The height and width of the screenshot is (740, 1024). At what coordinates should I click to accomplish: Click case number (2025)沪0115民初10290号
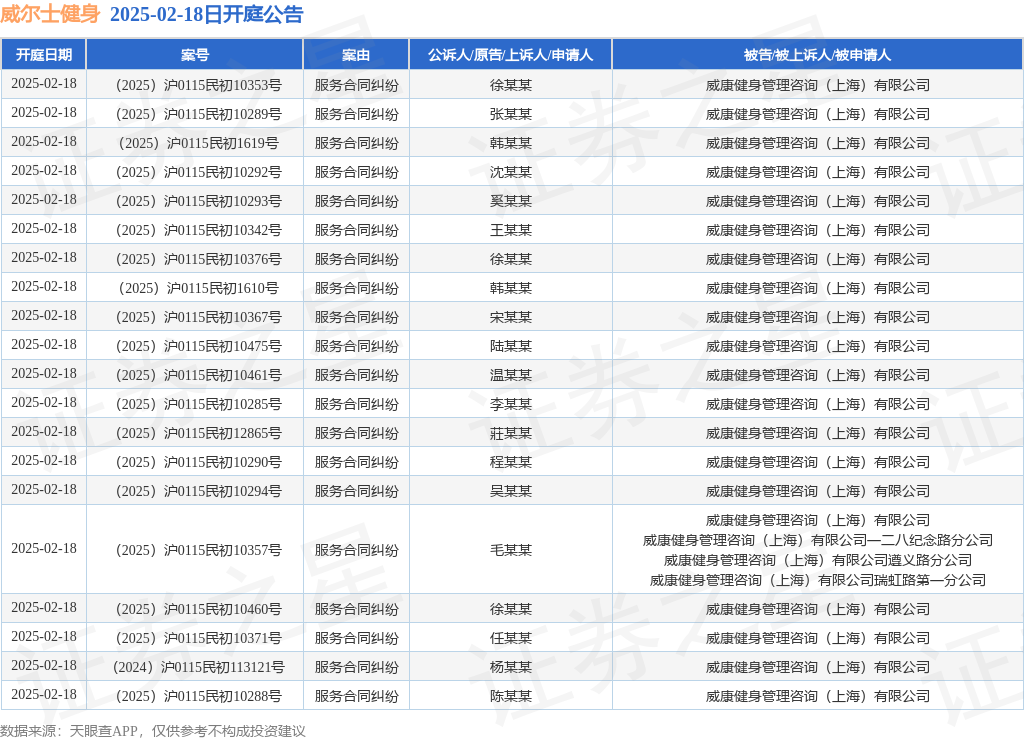pos(199,462)
